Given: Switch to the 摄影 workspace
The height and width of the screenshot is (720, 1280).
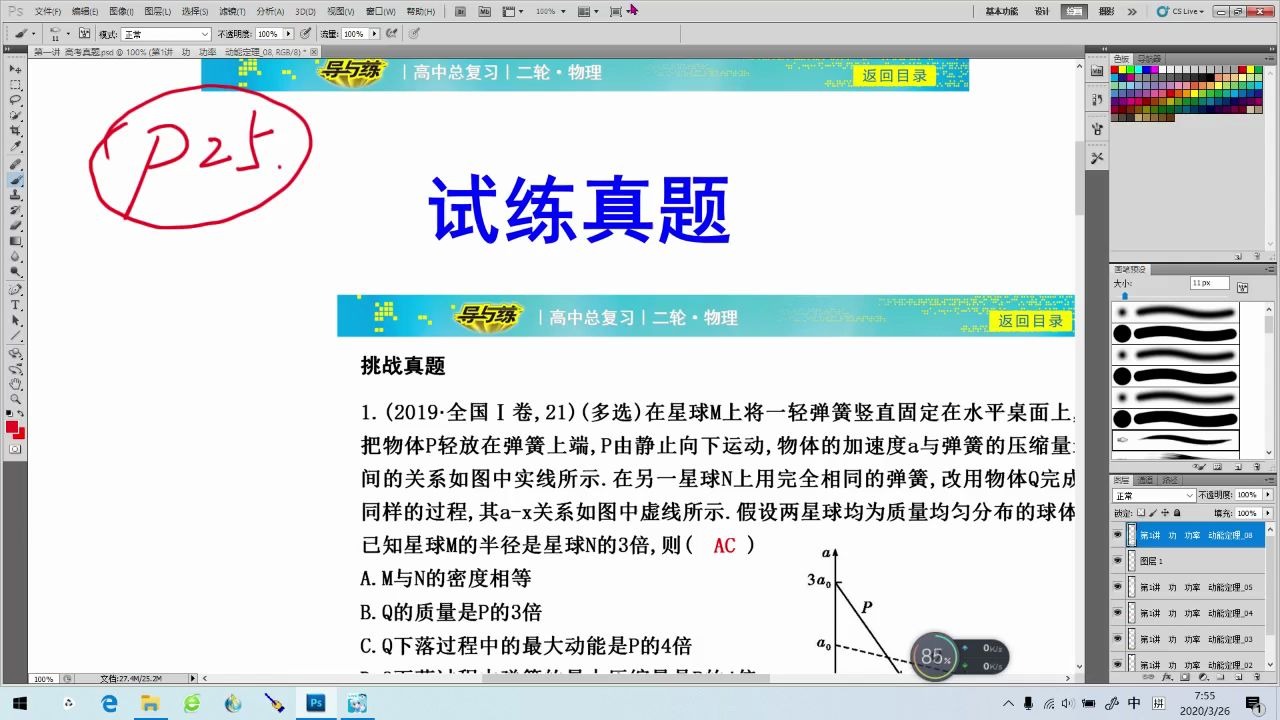Looking at the screenshot, I should click(x=1106, y=12).
